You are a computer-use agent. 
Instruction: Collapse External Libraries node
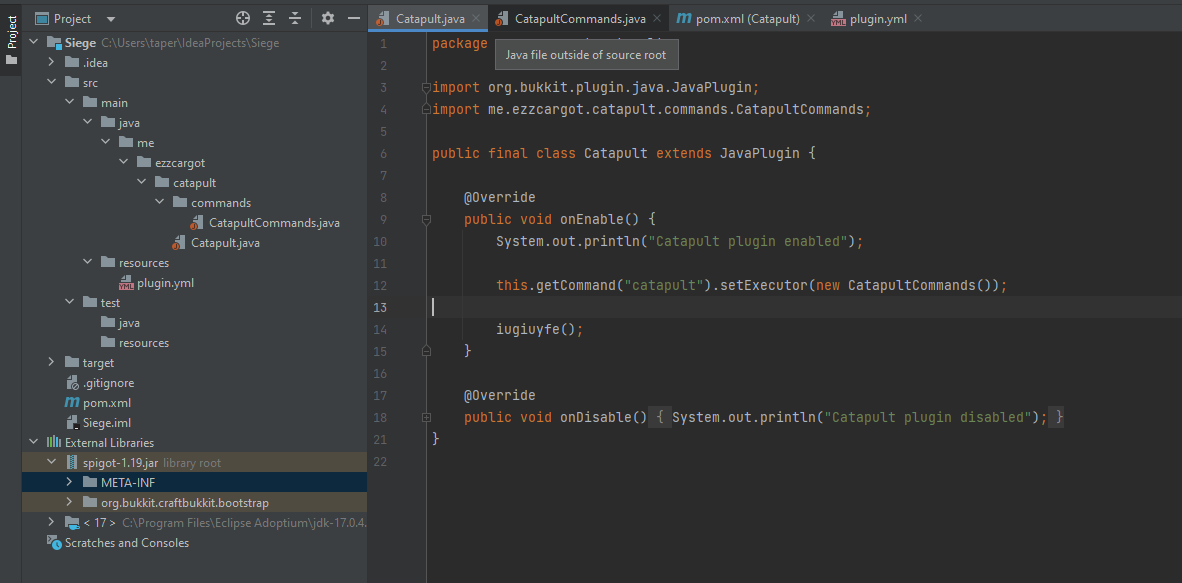pyautogui.click(x=33, y=443)
